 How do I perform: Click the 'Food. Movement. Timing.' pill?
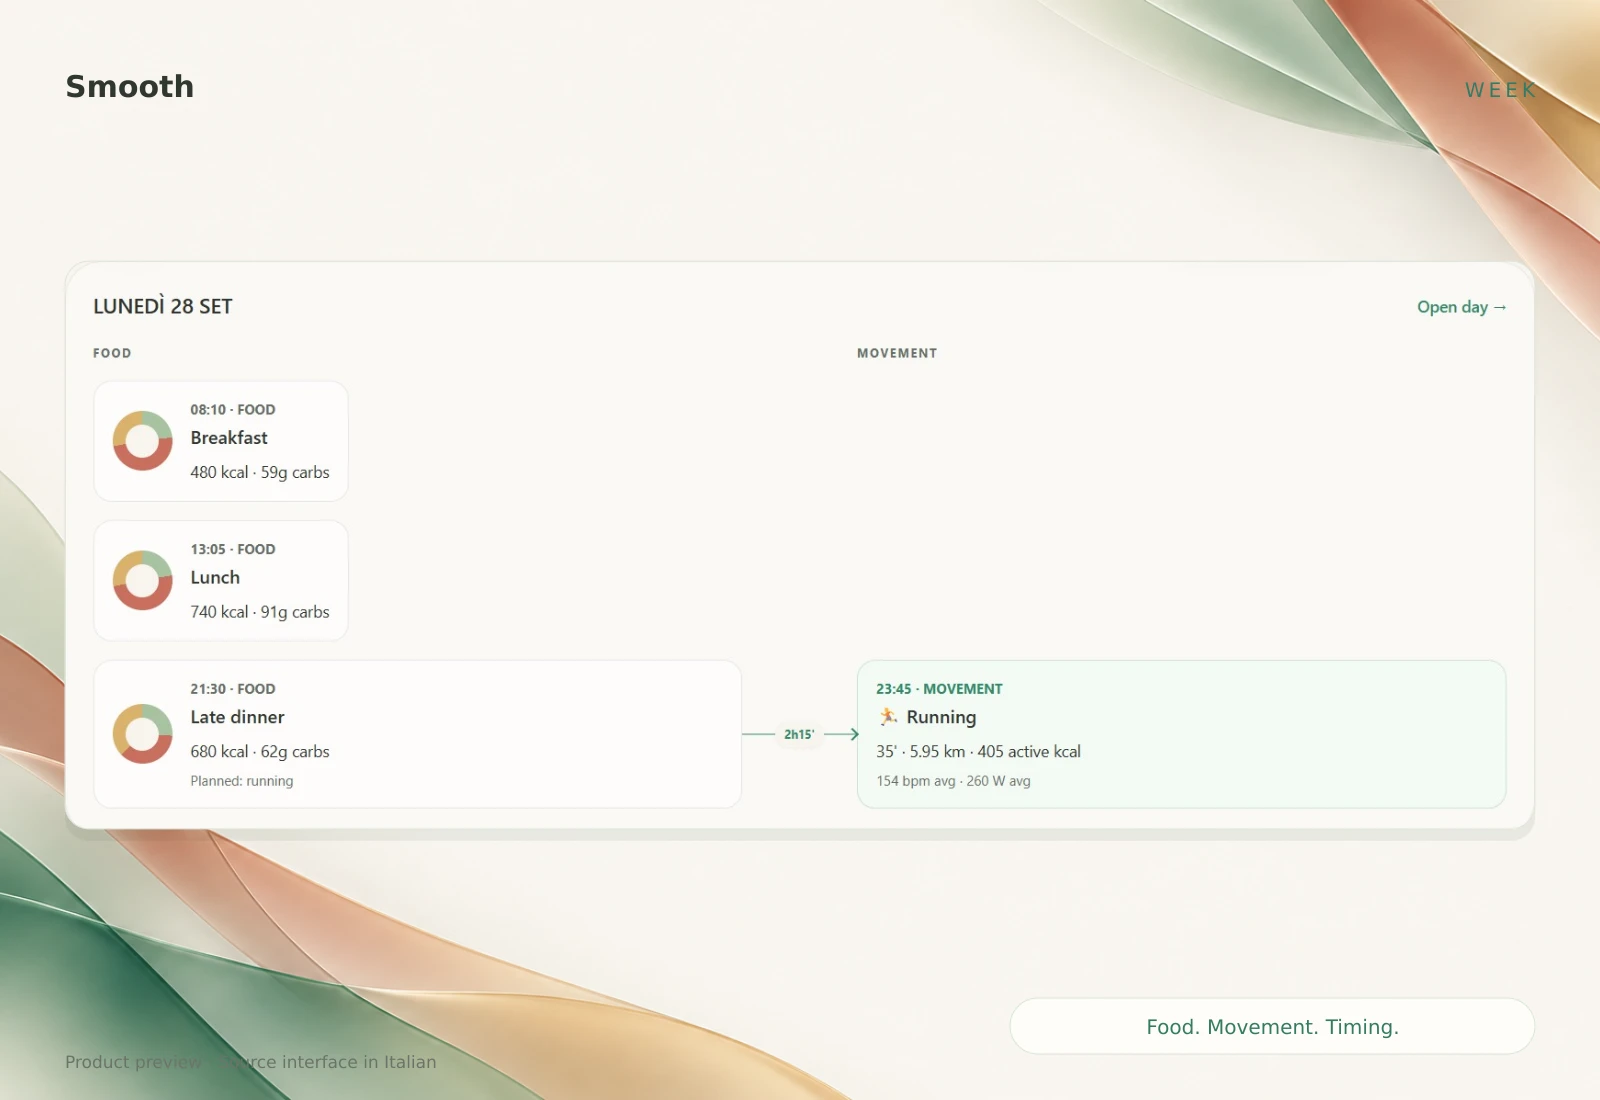(1272, 1026)
